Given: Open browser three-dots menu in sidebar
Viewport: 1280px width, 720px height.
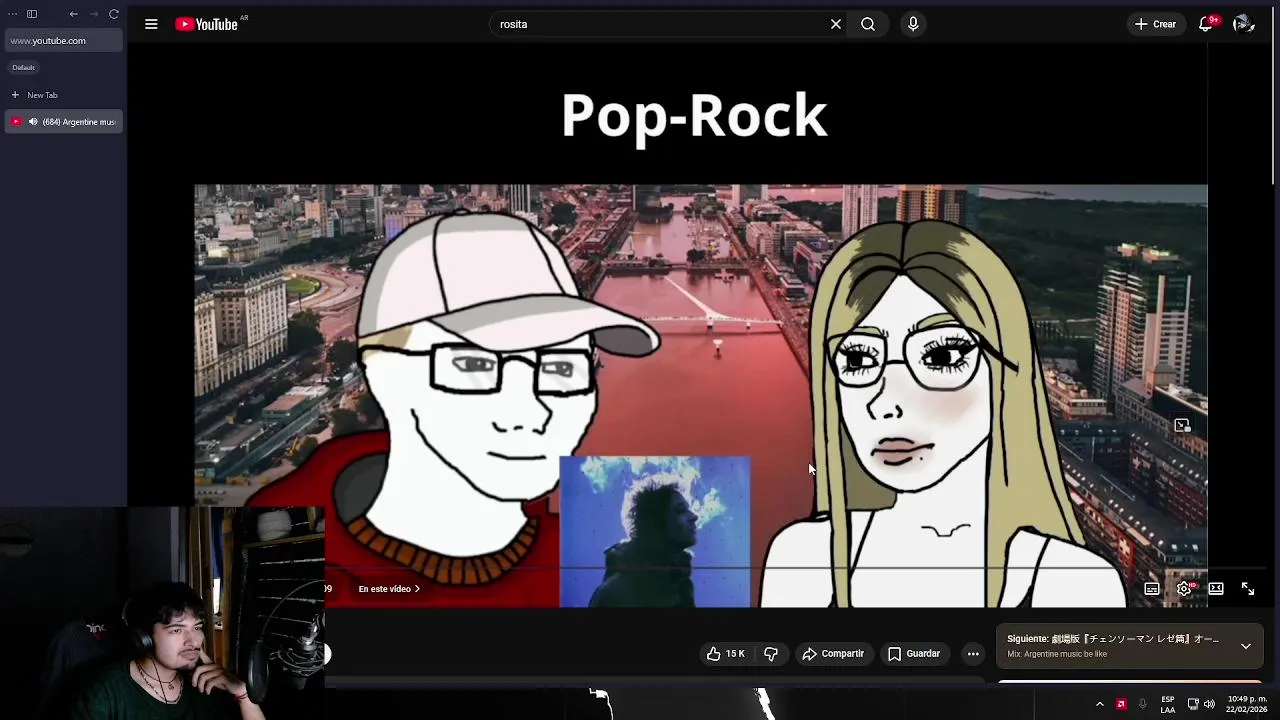Looking at the screenshot, I should tap(13, 14).
